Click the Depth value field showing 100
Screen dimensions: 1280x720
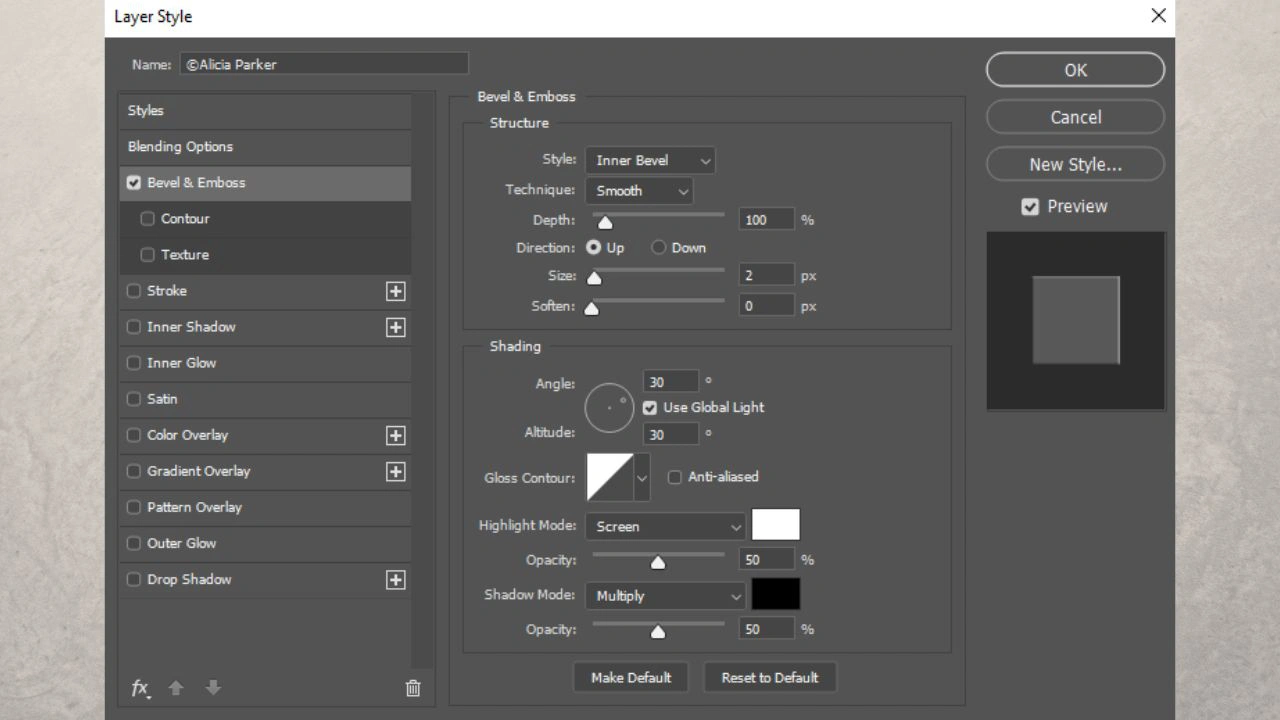[766, 220]
